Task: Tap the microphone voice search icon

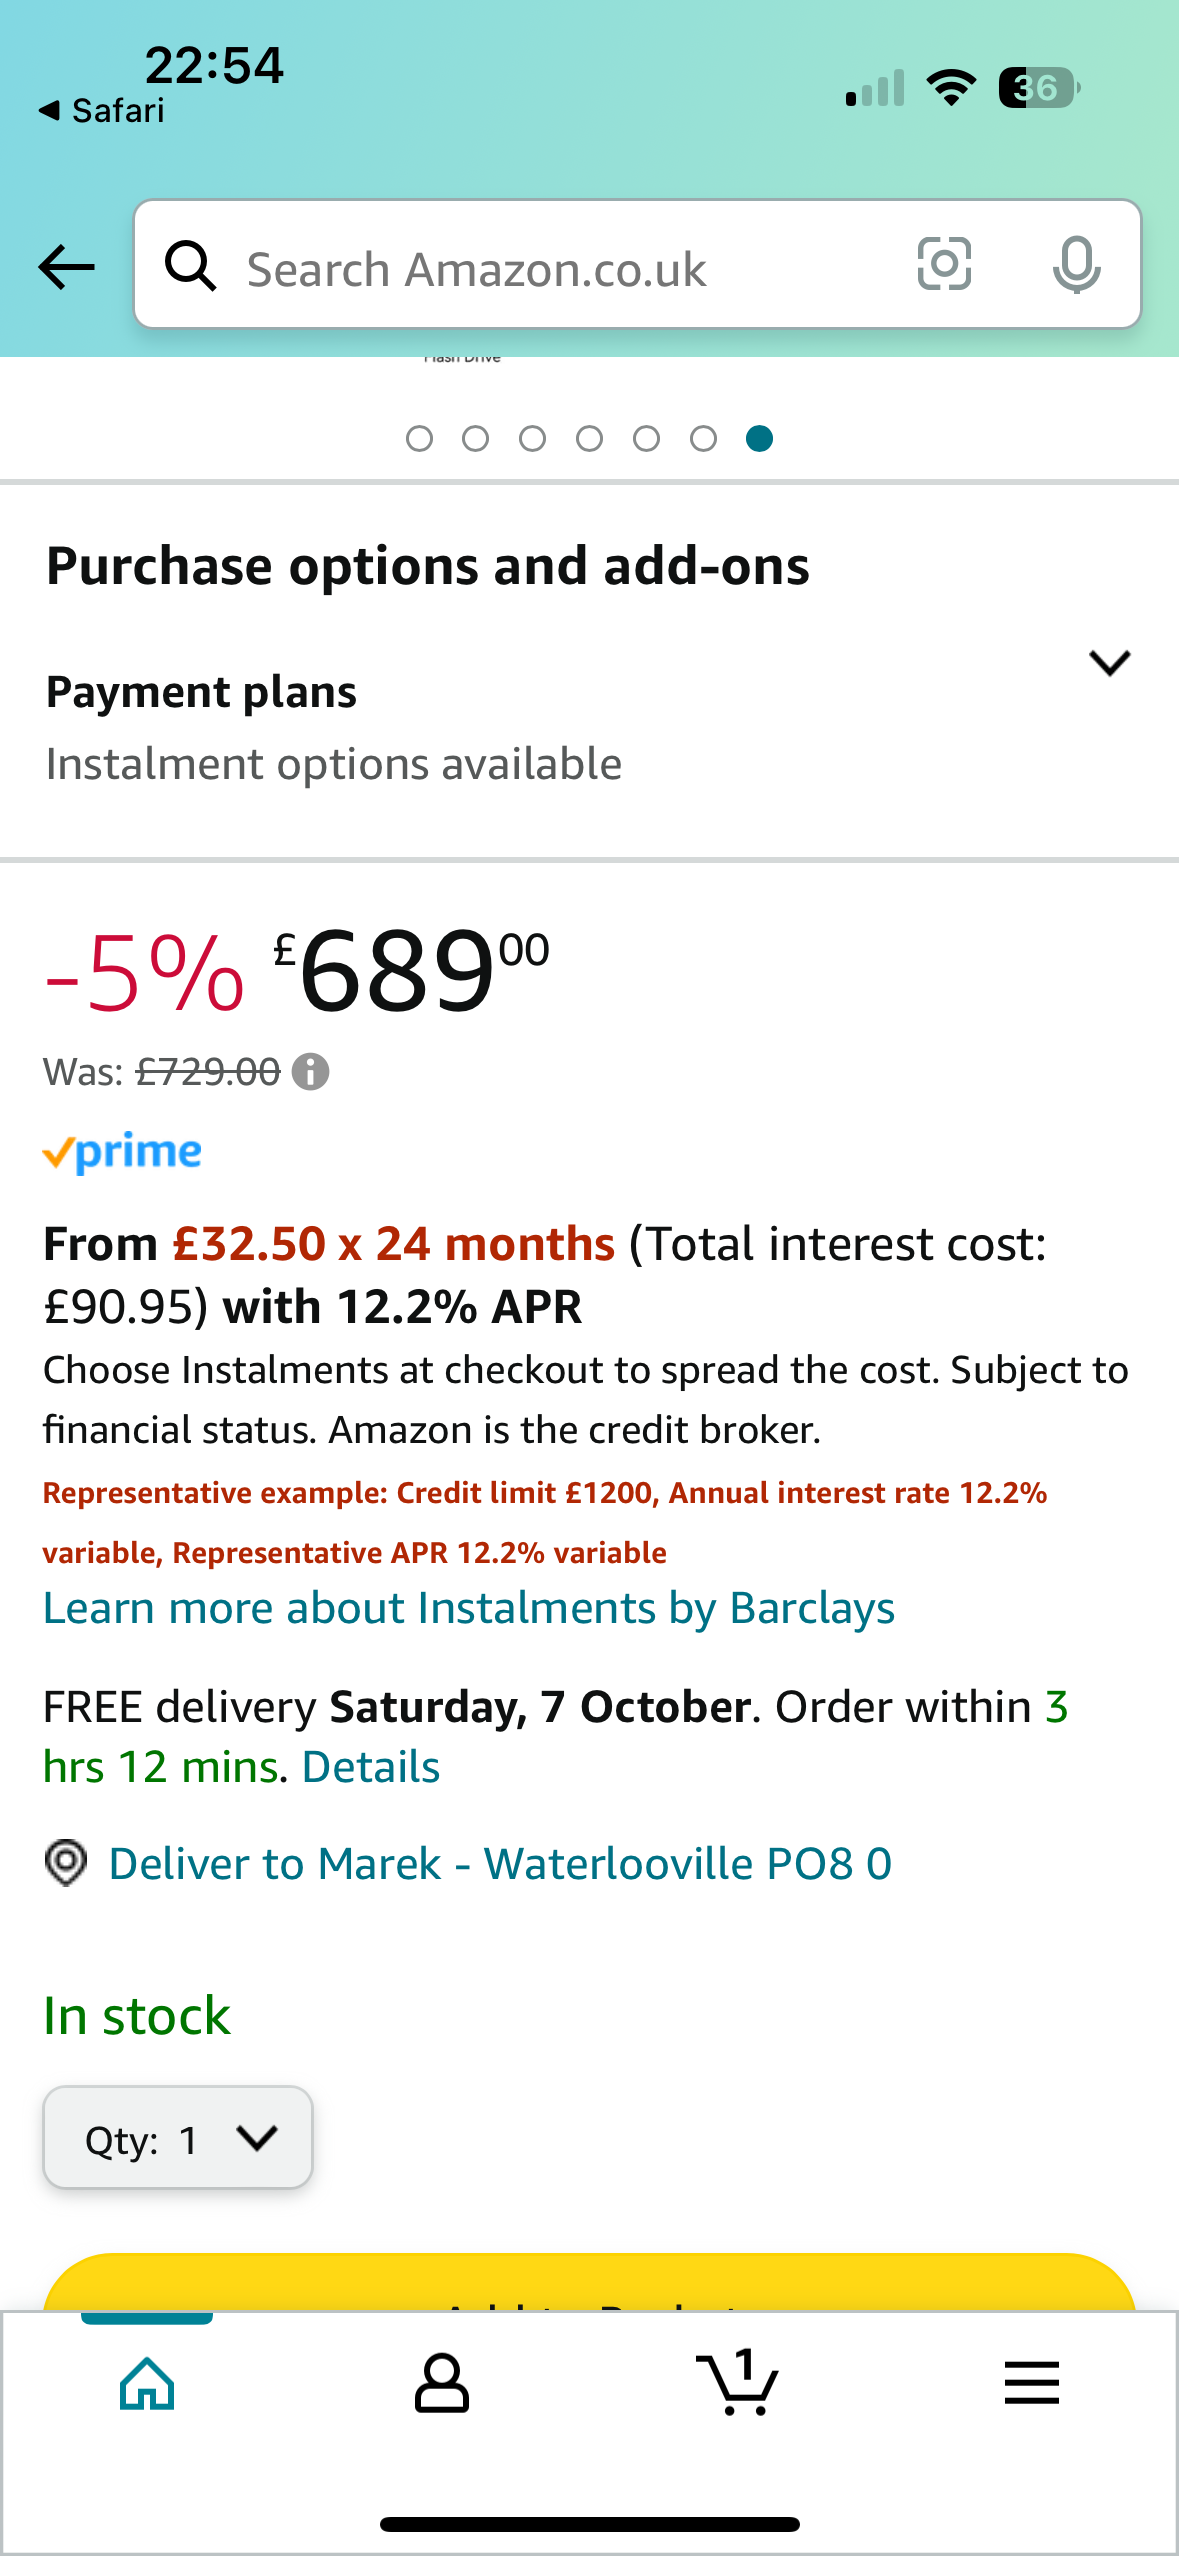Action: click(x=1076, y=265)
